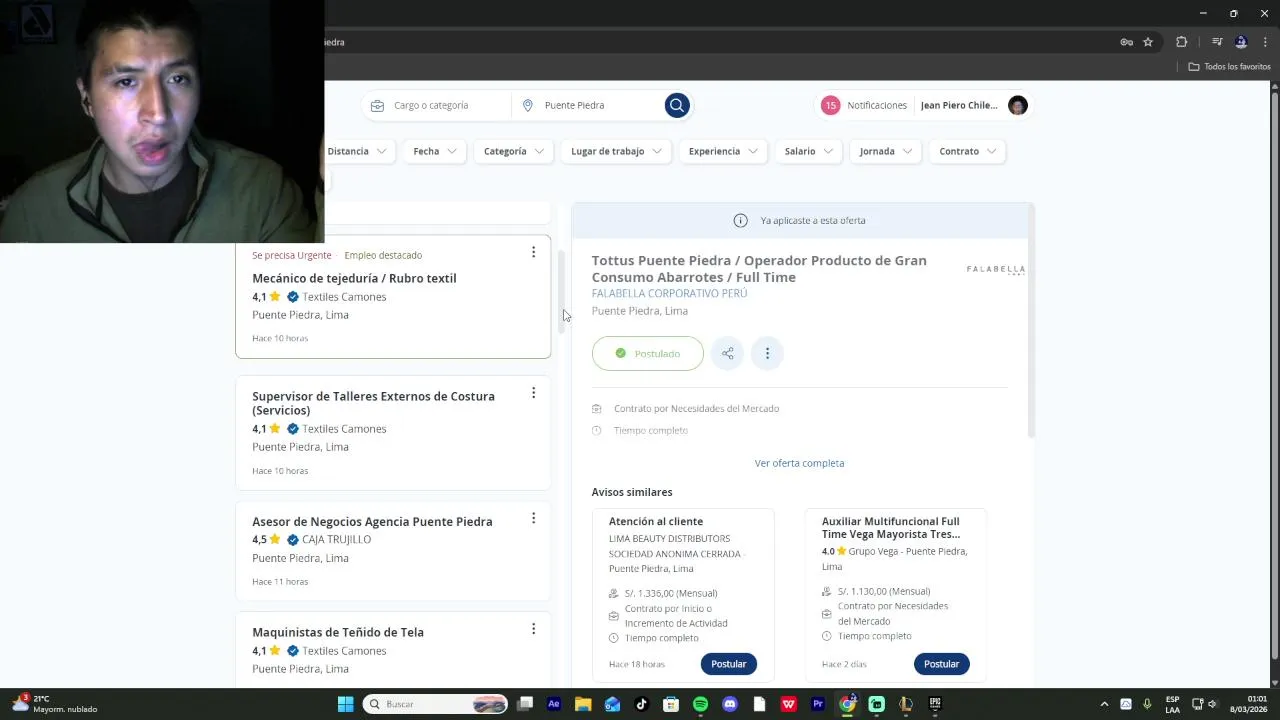Postular to Auxiliar Multifuncional job
Viewport: 1280px width, 720px height.
941,664
